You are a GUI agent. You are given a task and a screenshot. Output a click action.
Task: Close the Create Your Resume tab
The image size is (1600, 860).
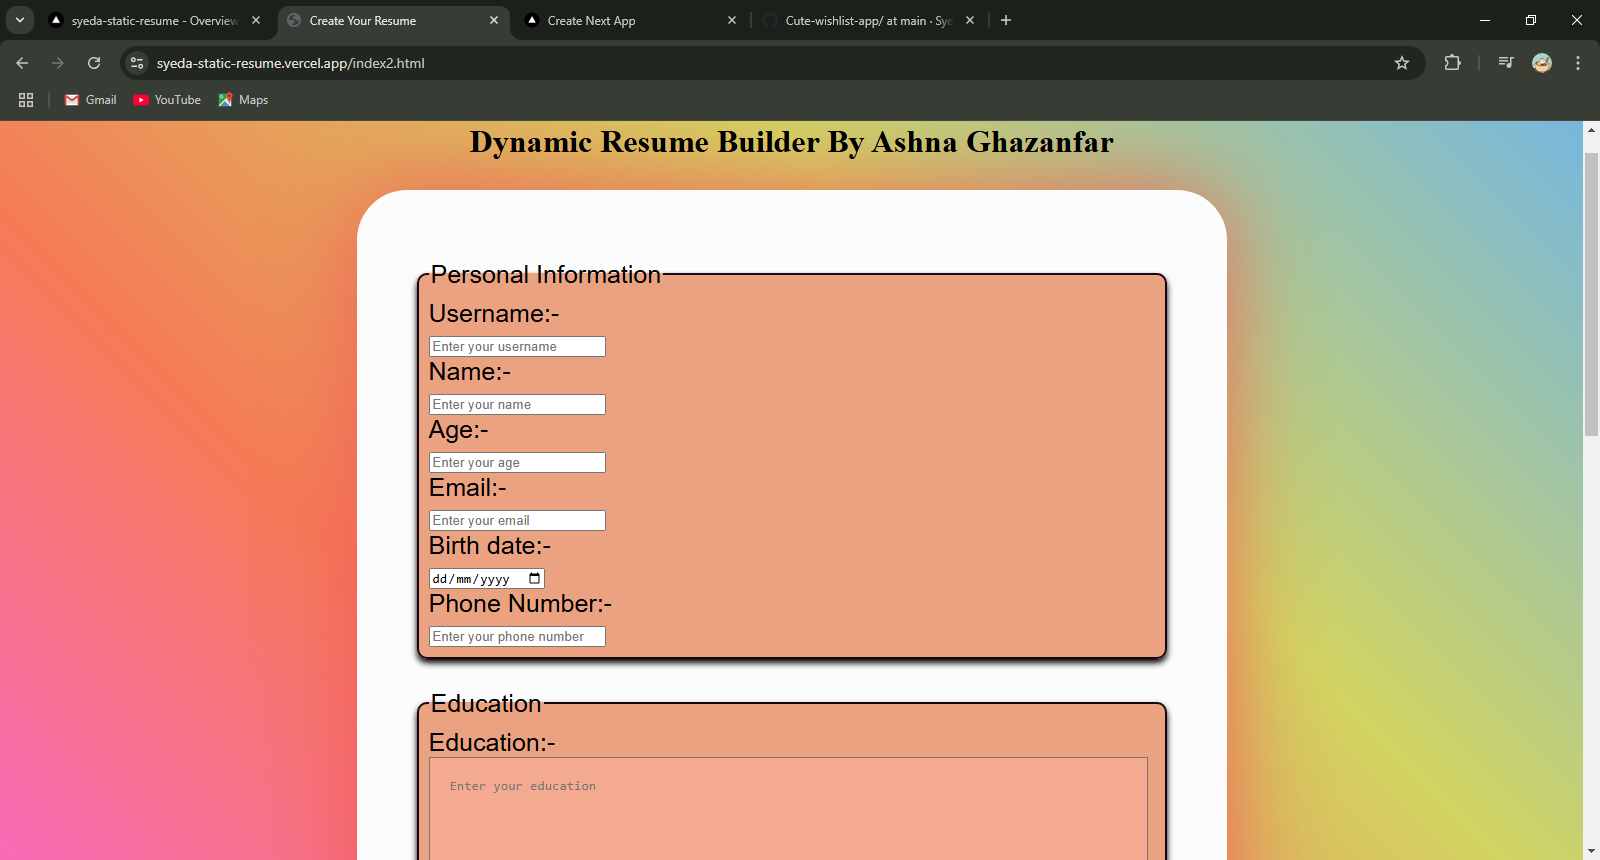point(494,20)
